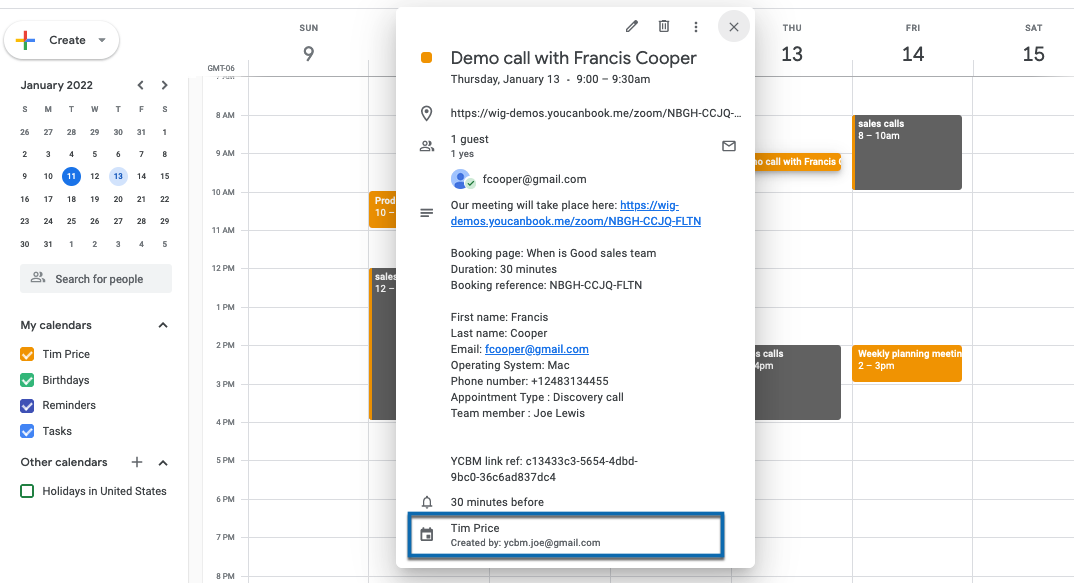
Task: Open Thursday afternoon sales calls event
Action: 798,382
